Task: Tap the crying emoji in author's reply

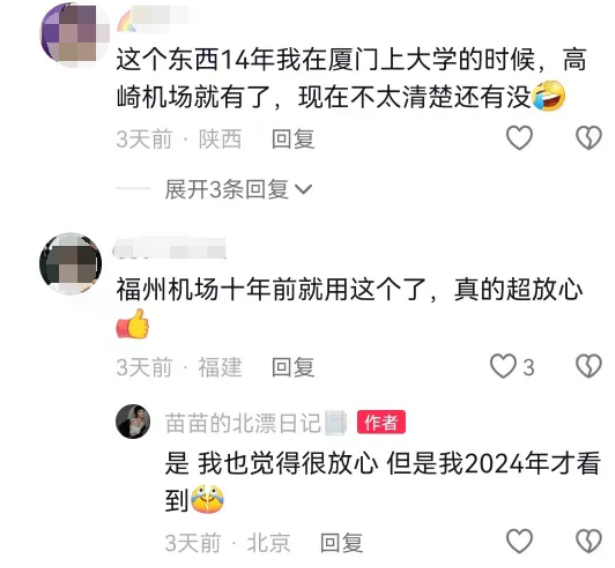Action: click(x=207, y=499)
